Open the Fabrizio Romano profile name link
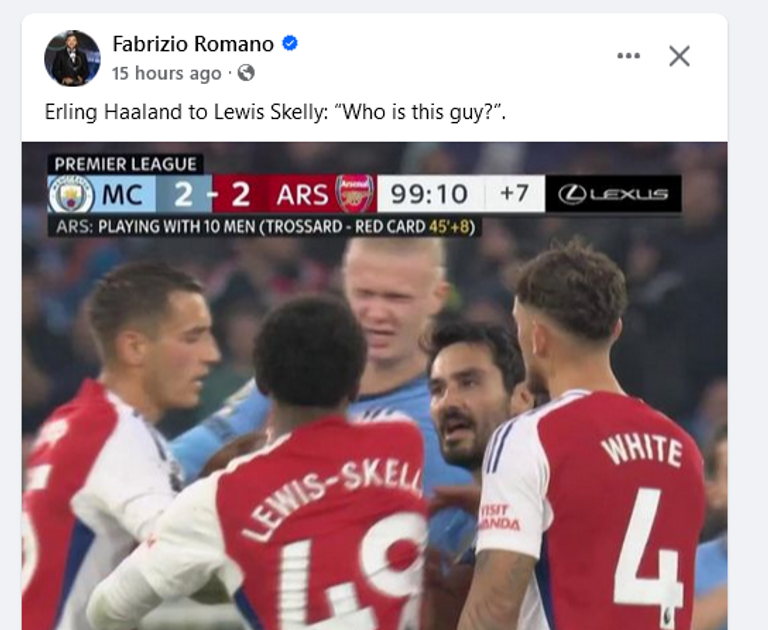This screenshot has height=630, width=768. tap(193, 44)
